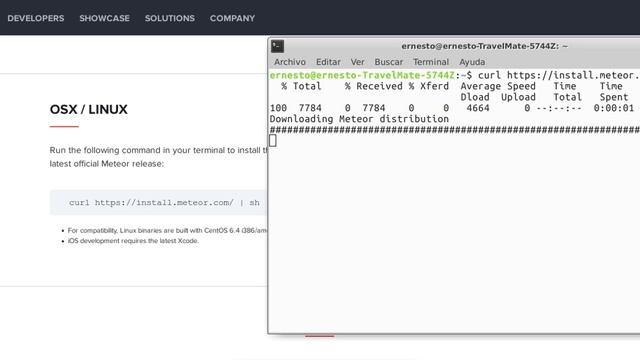The image size is (640, 360).
Task: Open the Buscar menu in terminal
Action: click(389, 62)
